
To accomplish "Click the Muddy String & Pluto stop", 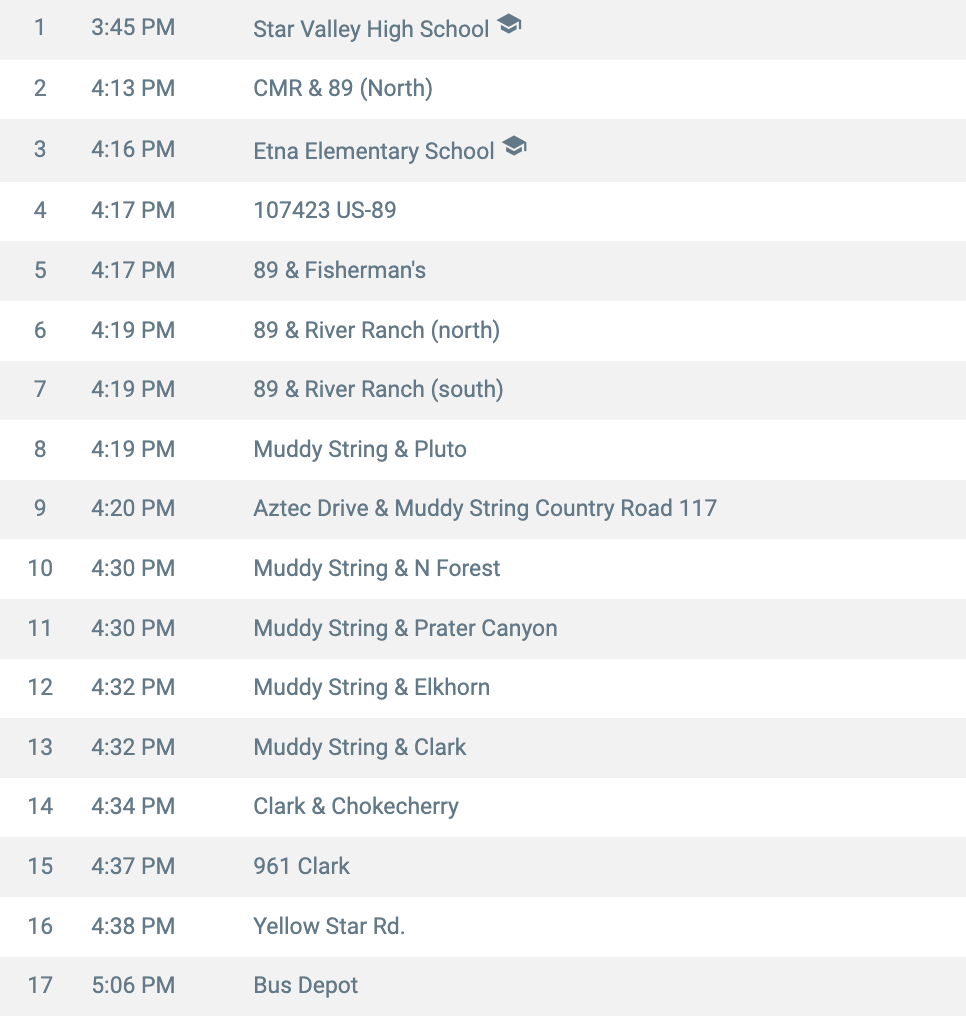I will tap(360, 449).
